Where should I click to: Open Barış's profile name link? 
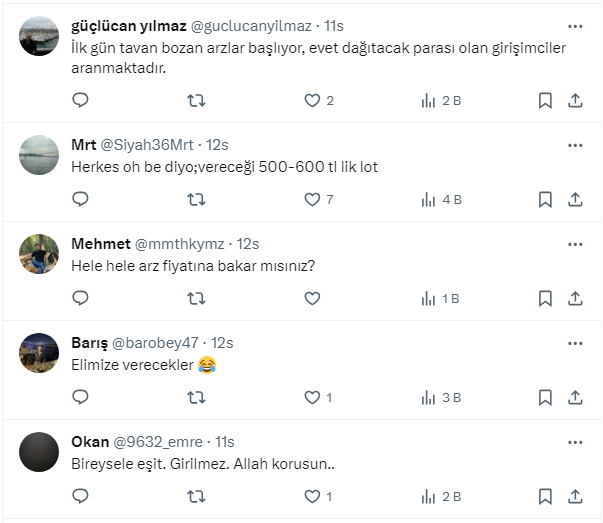[x=89, y=343]
